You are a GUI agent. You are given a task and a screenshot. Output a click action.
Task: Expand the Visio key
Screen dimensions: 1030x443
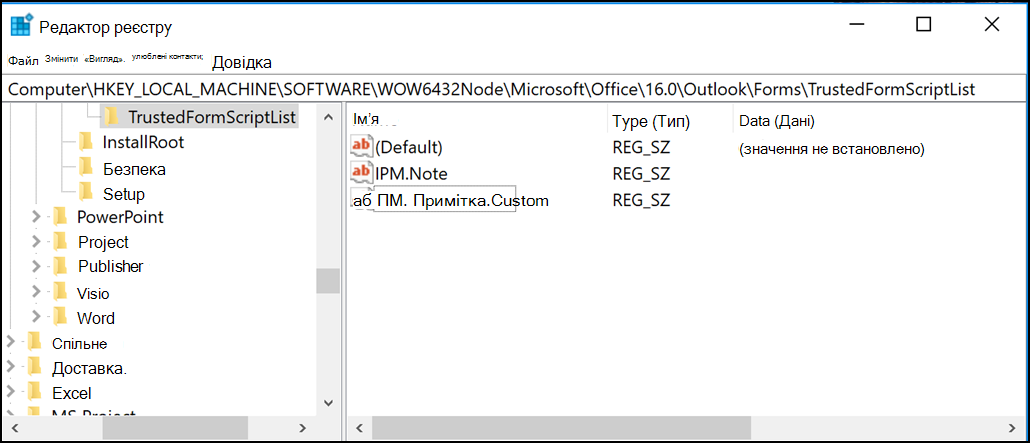click(x=36, y=292)
